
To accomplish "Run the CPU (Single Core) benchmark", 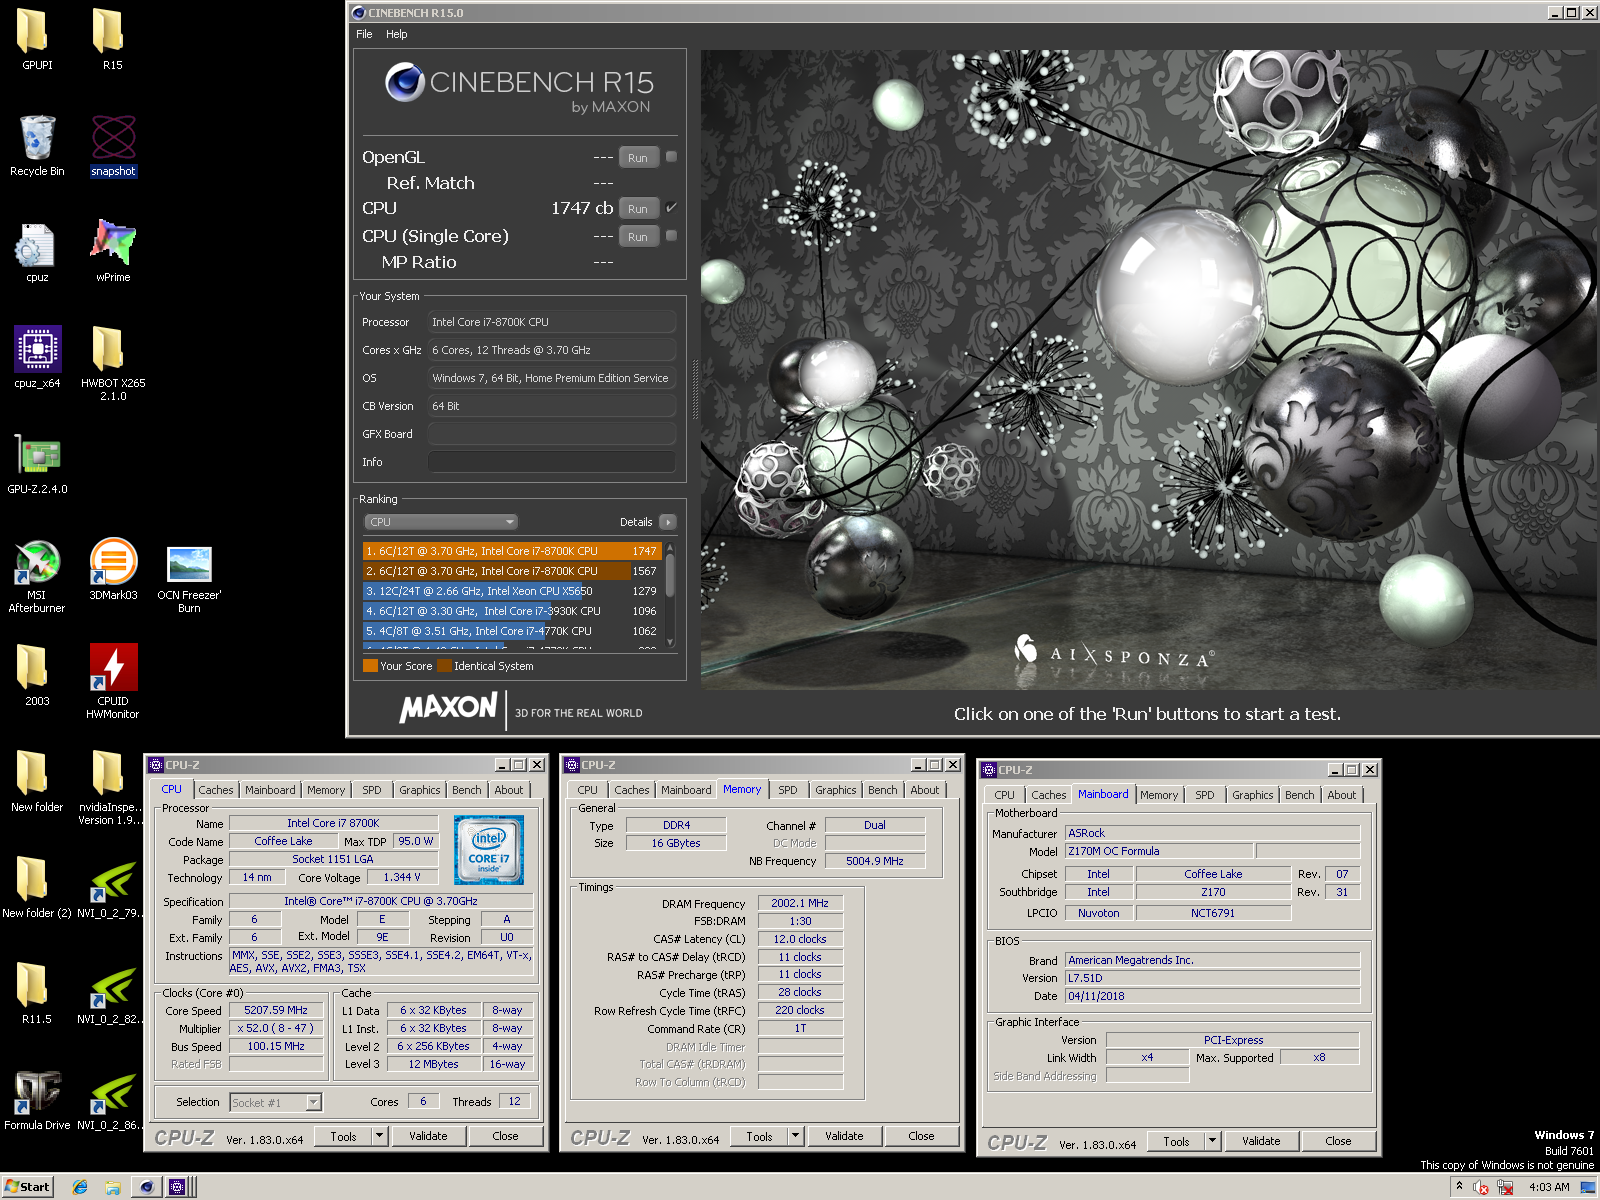I will coord(638,237).
